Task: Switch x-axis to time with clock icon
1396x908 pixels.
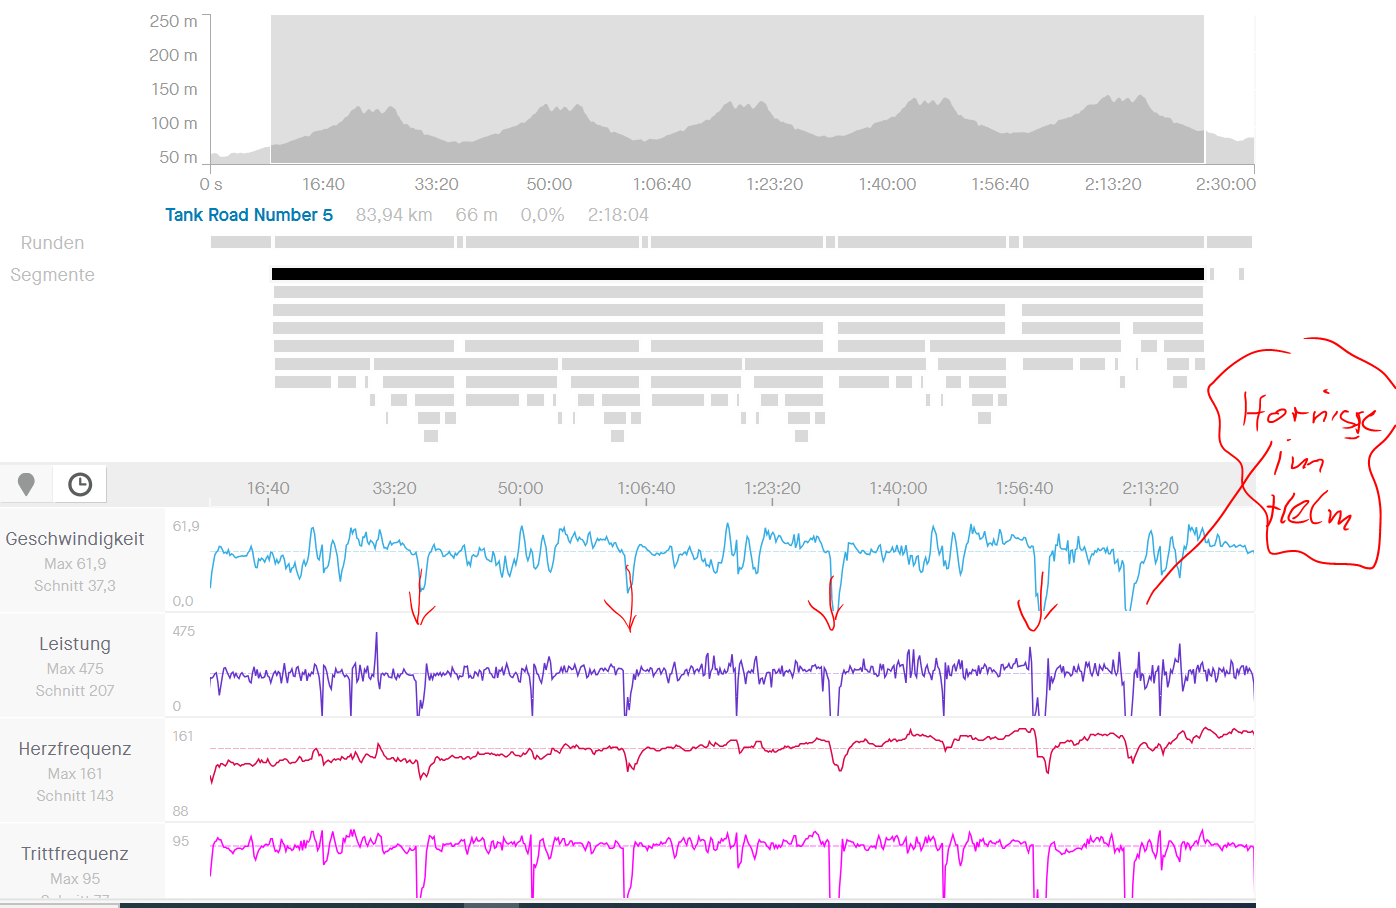Action: (x=80, y=484)
